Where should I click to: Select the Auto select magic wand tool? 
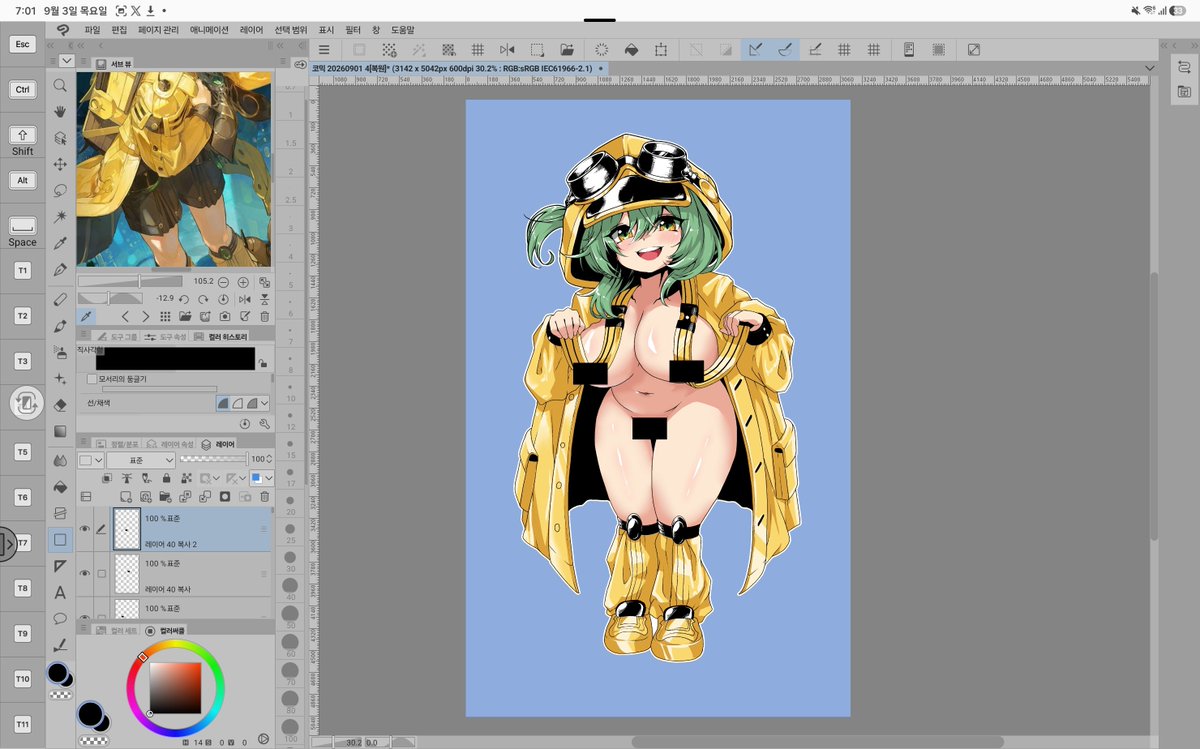60,216
